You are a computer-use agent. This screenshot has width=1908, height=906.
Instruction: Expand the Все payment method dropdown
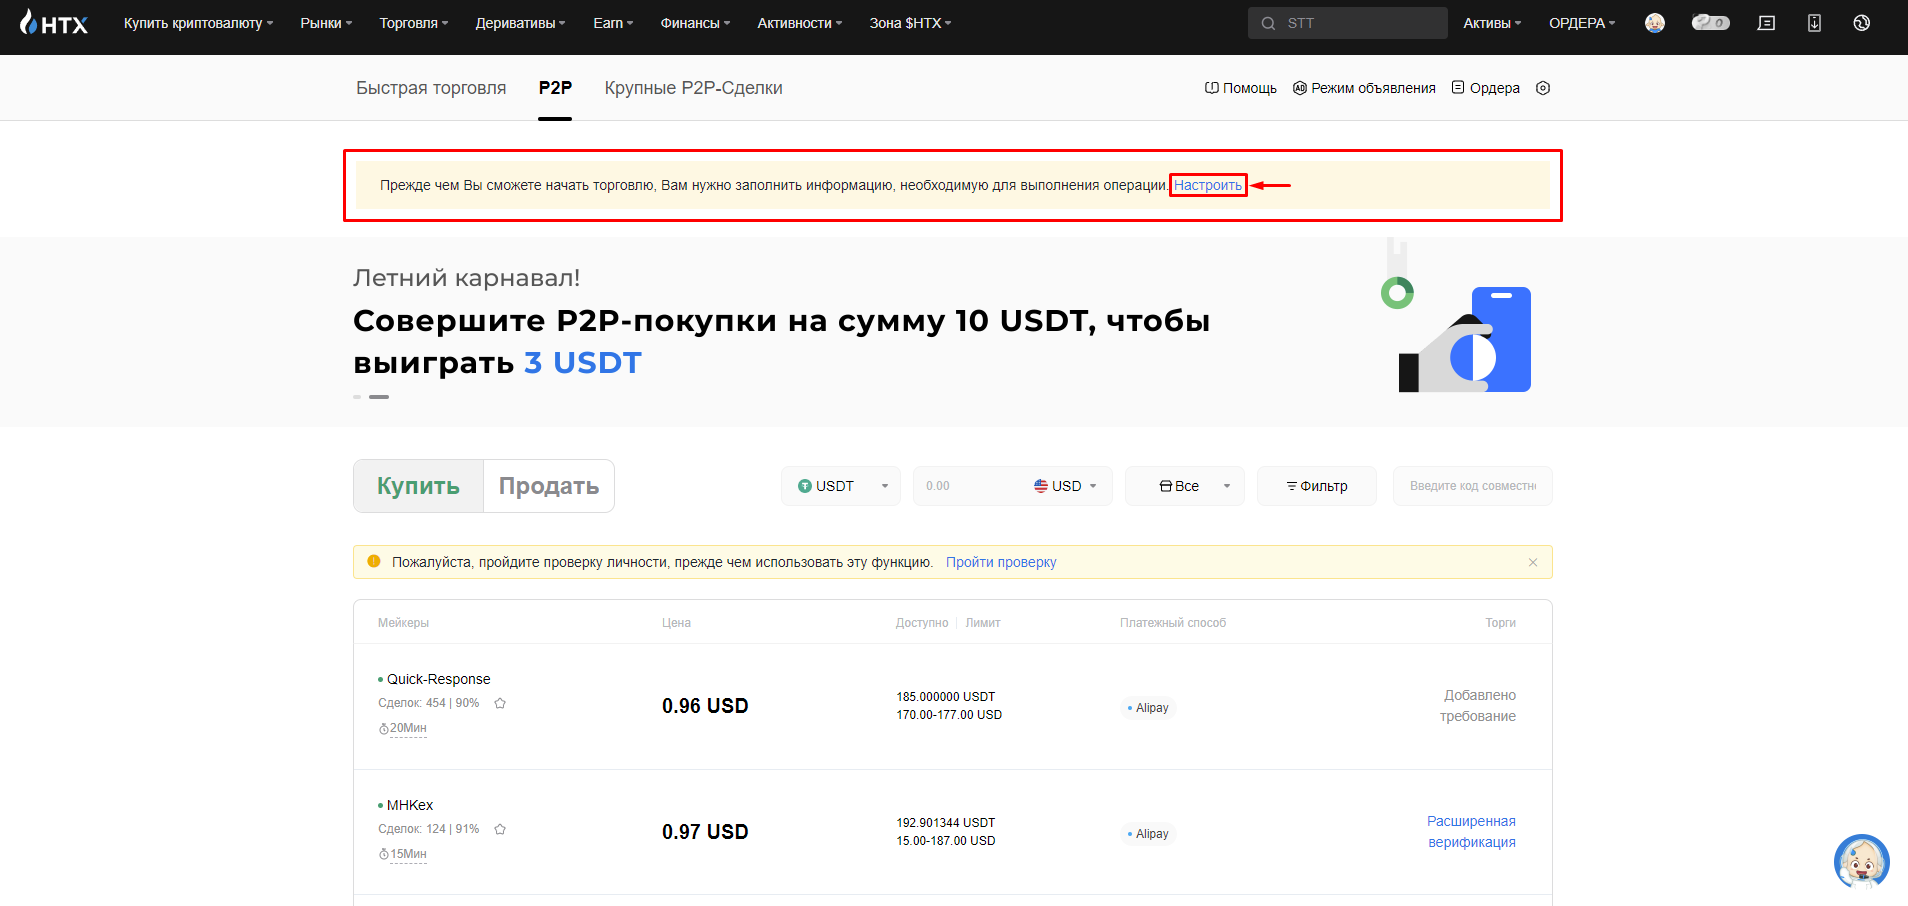click(x=1185, y=486)
